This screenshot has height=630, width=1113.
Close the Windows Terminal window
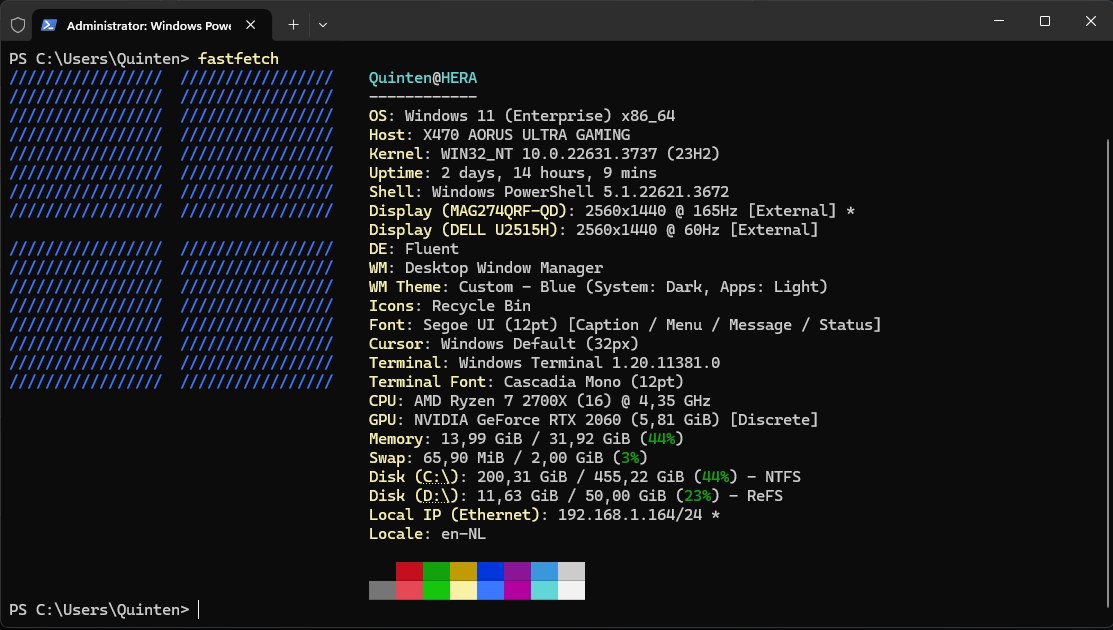click(1089, 21)
